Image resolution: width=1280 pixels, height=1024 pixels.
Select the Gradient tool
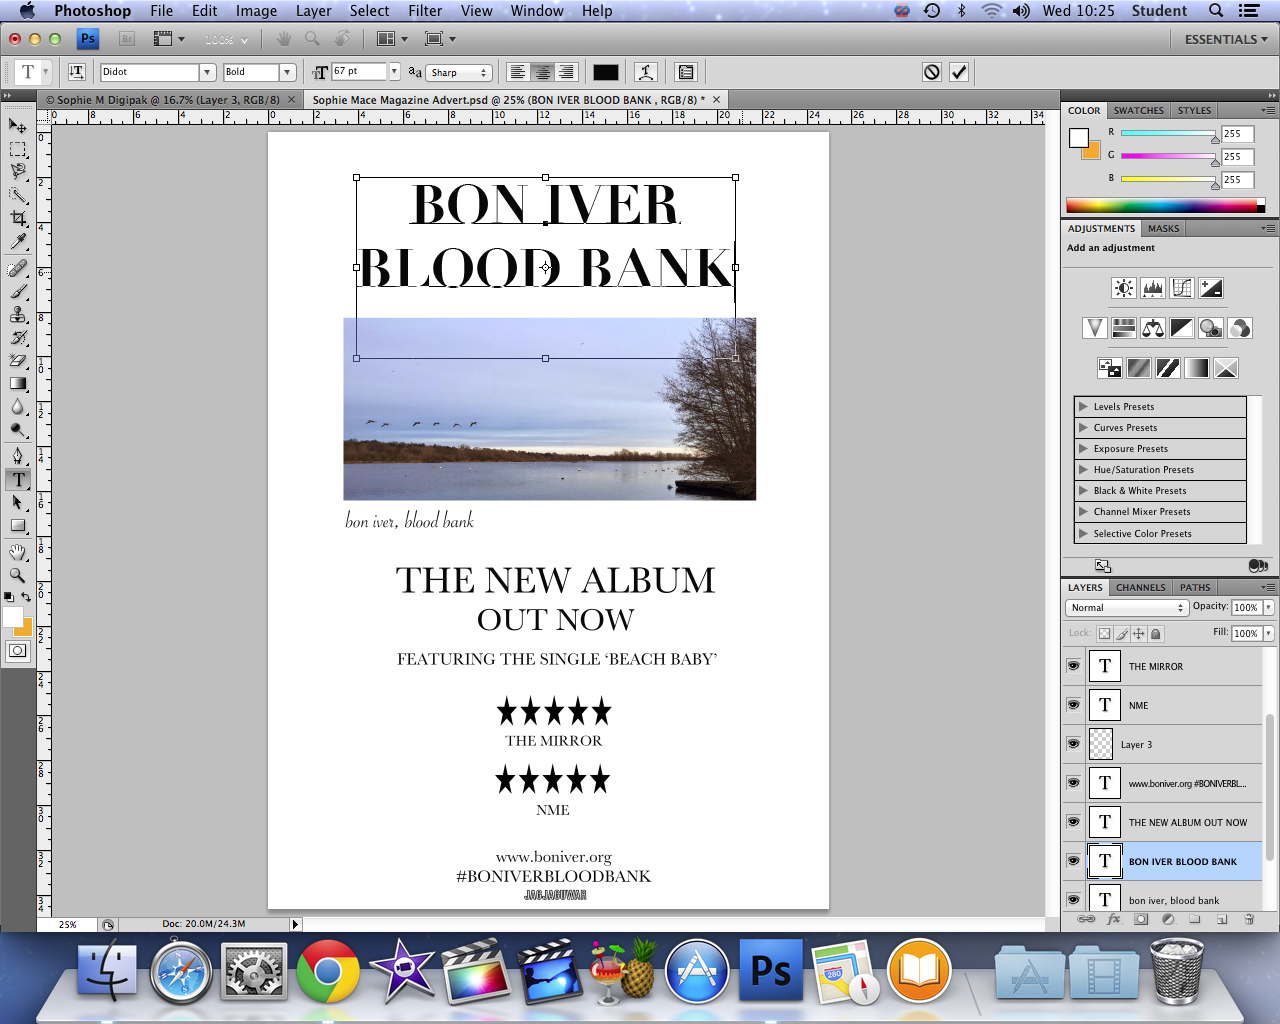point(18,384)
